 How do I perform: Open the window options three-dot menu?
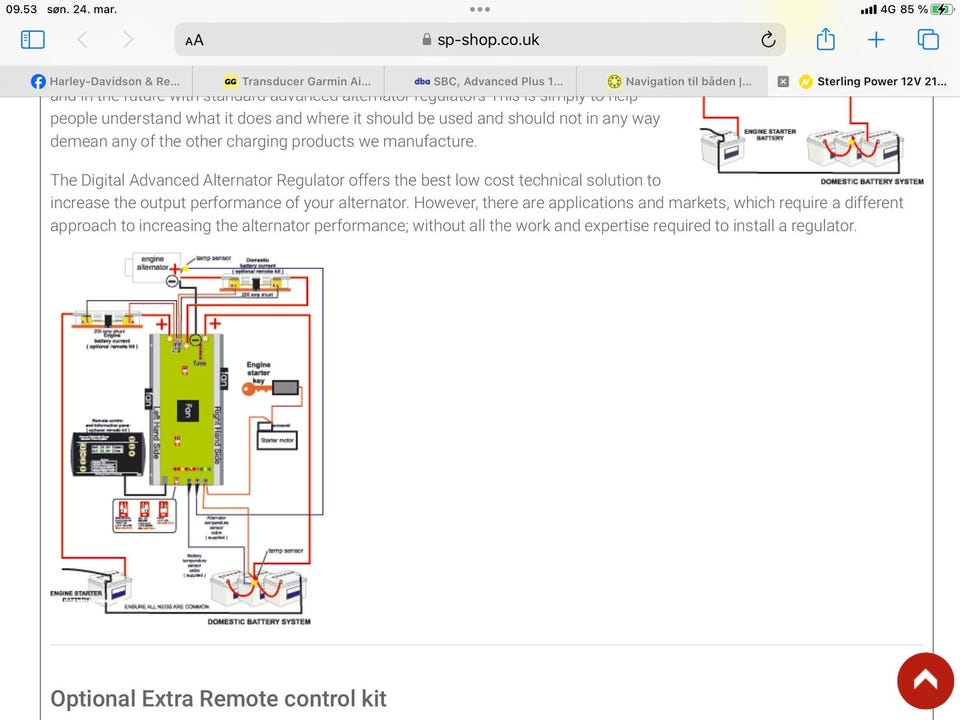pyautogui.click(x=480, y=9)
